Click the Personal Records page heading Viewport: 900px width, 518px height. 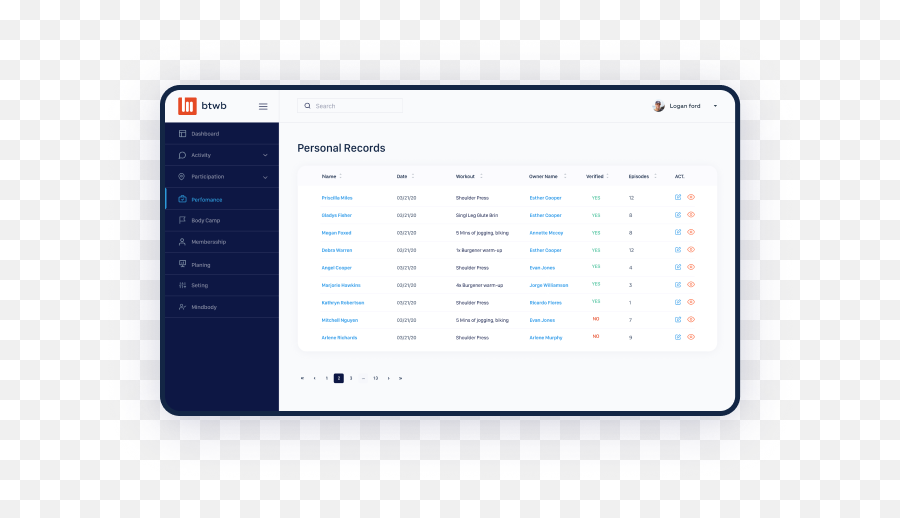click(341, 148)
